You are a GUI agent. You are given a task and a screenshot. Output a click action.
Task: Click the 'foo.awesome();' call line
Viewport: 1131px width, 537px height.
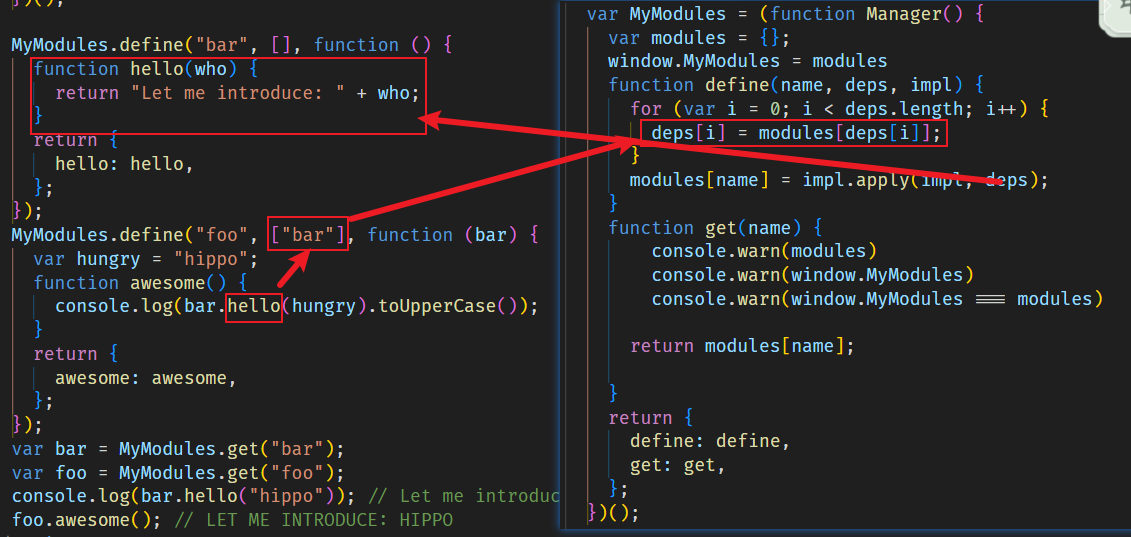tap(85, 520)
